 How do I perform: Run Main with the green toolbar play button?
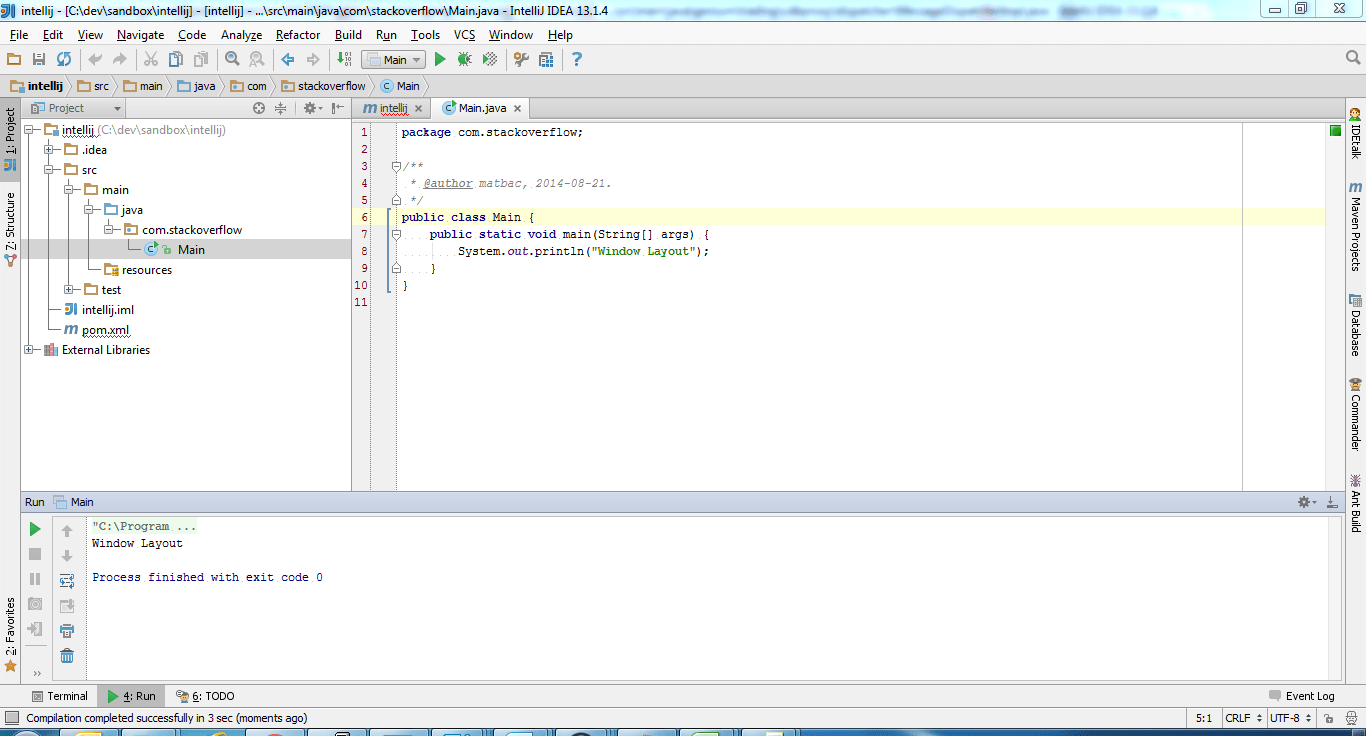tap(440, 60)
